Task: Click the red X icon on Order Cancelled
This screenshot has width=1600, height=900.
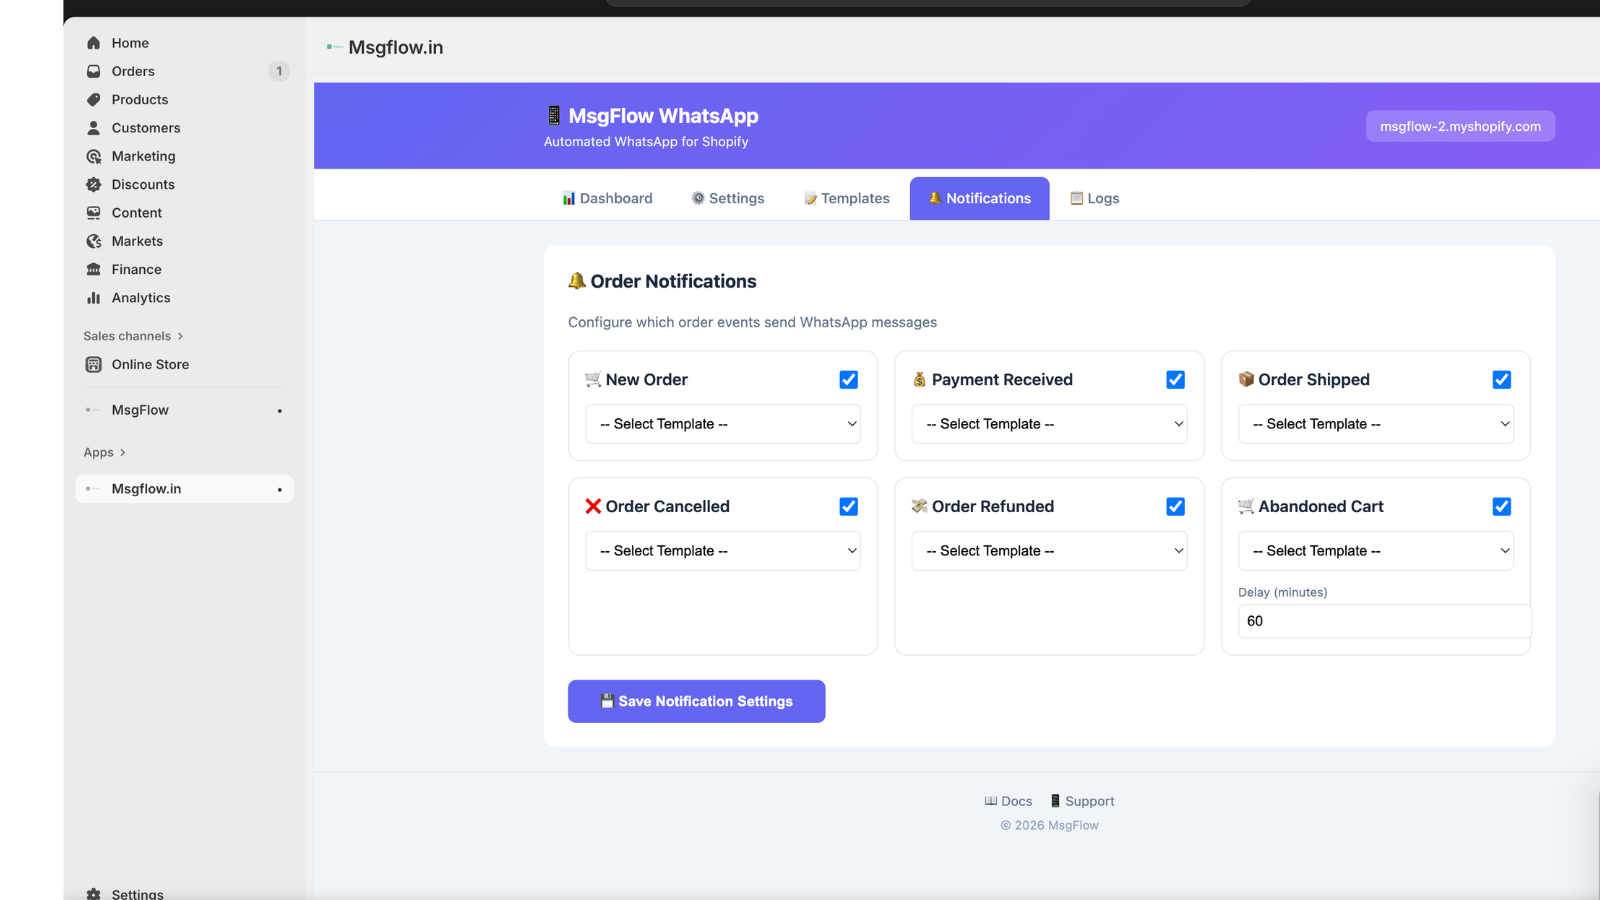Action: click(593, 506)
